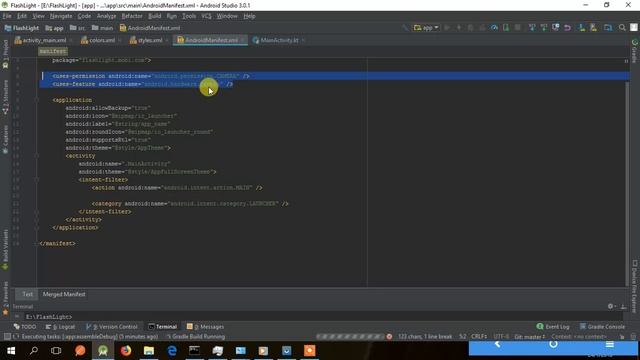Image resolution: width=640 pixels, height=360 pixels.
Task: Toggle the Build Variants side panel
Action: [x=5, y=249]
